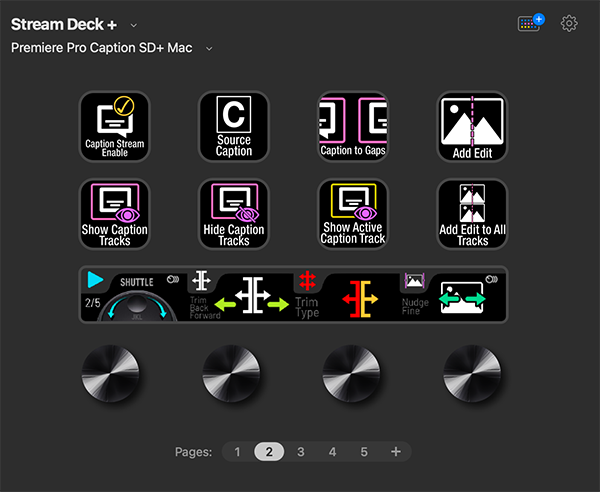Go to page 3
Viewport: 600px width, 492px height.
tap(301, 452)
